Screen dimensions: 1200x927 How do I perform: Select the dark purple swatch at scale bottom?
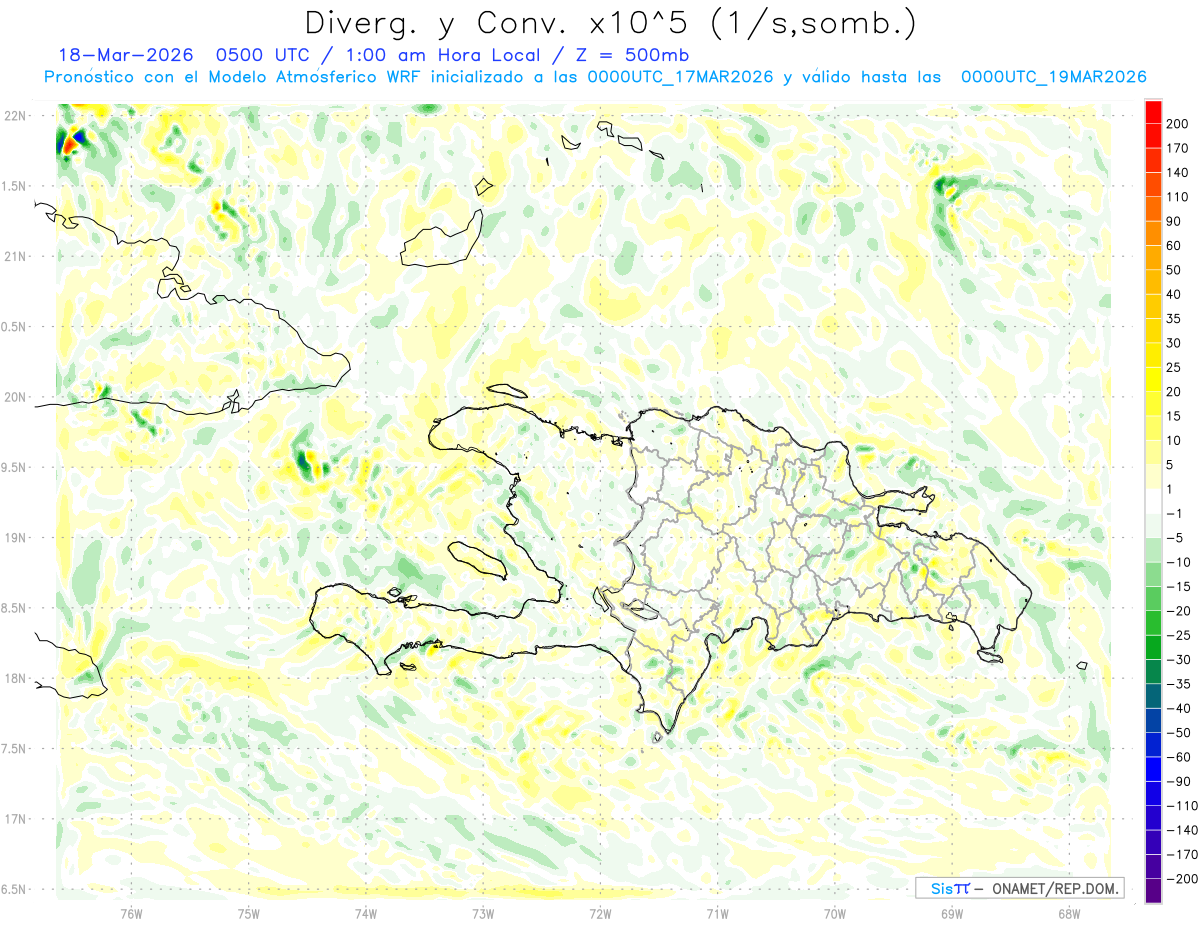pyautogui.click(x=1153, y=890)
